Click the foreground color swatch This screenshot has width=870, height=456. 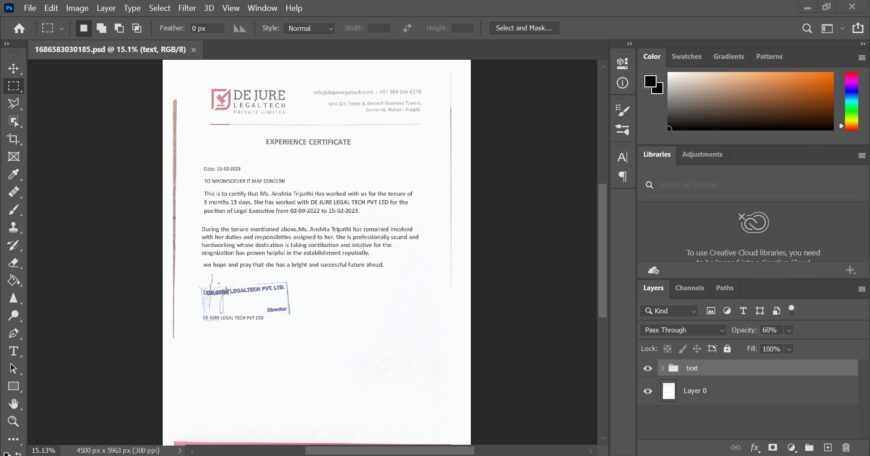650,82
